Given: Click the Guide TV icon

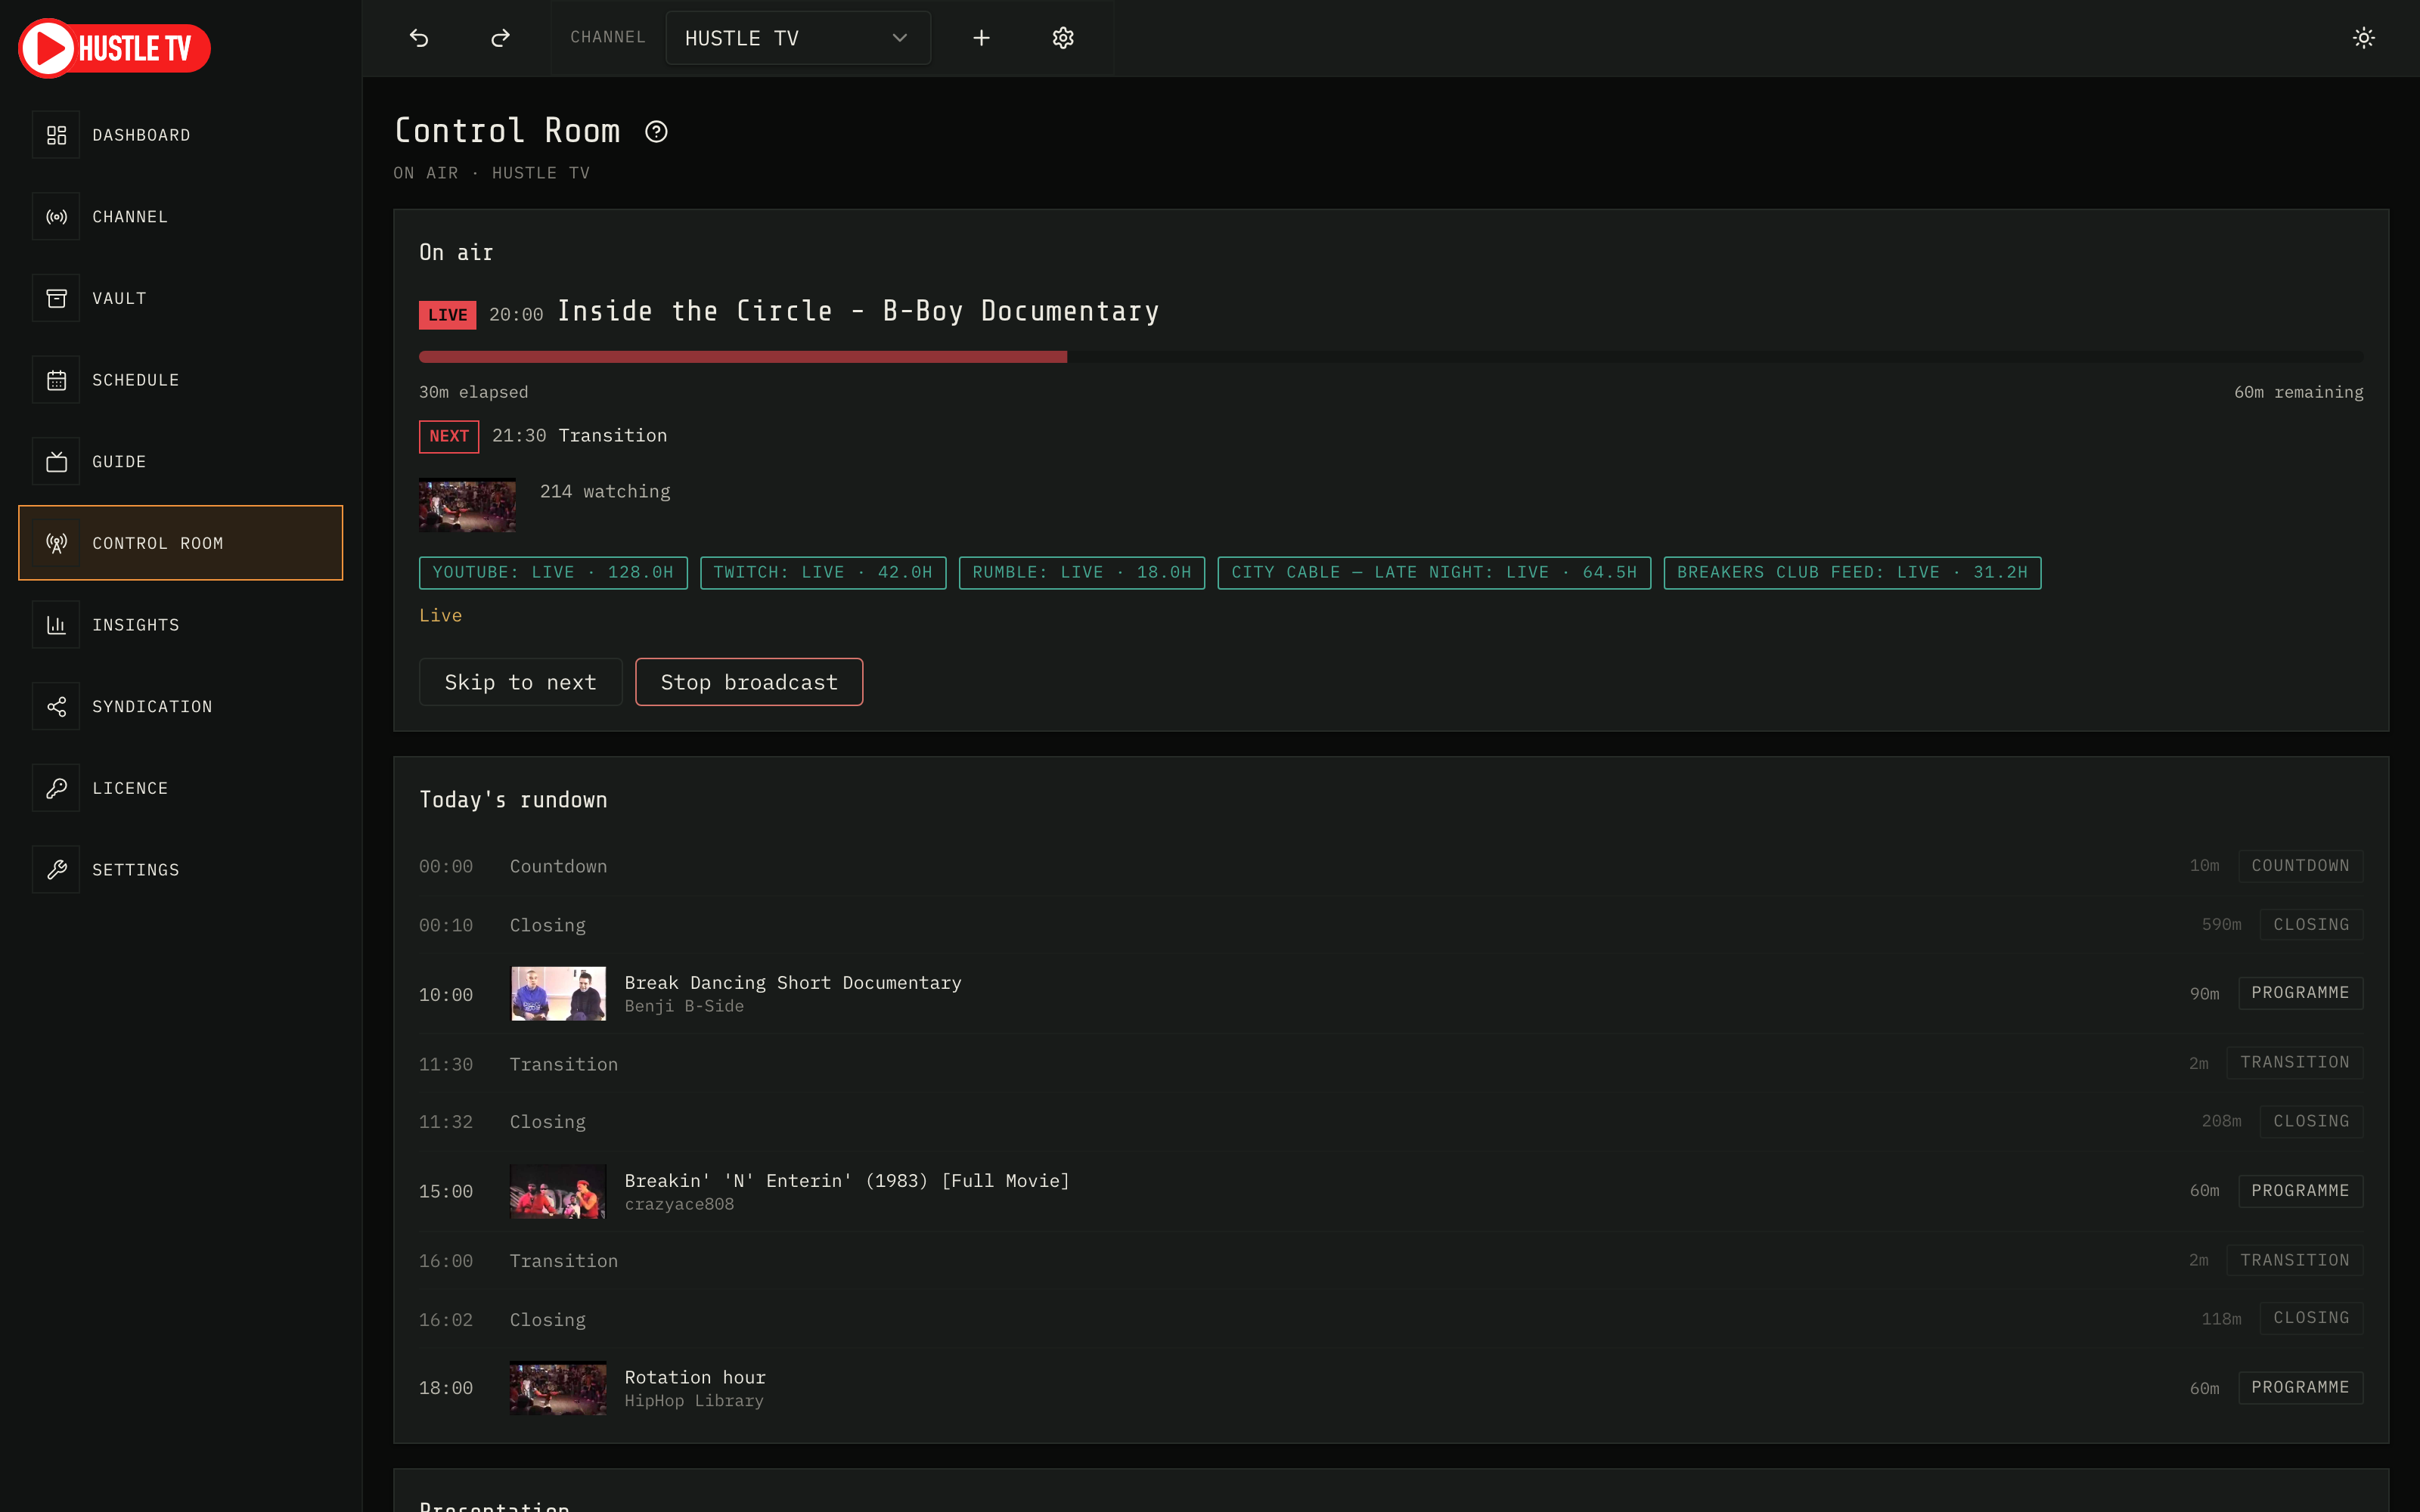Looking at the screenshot, I should click(x=56, y=462).
